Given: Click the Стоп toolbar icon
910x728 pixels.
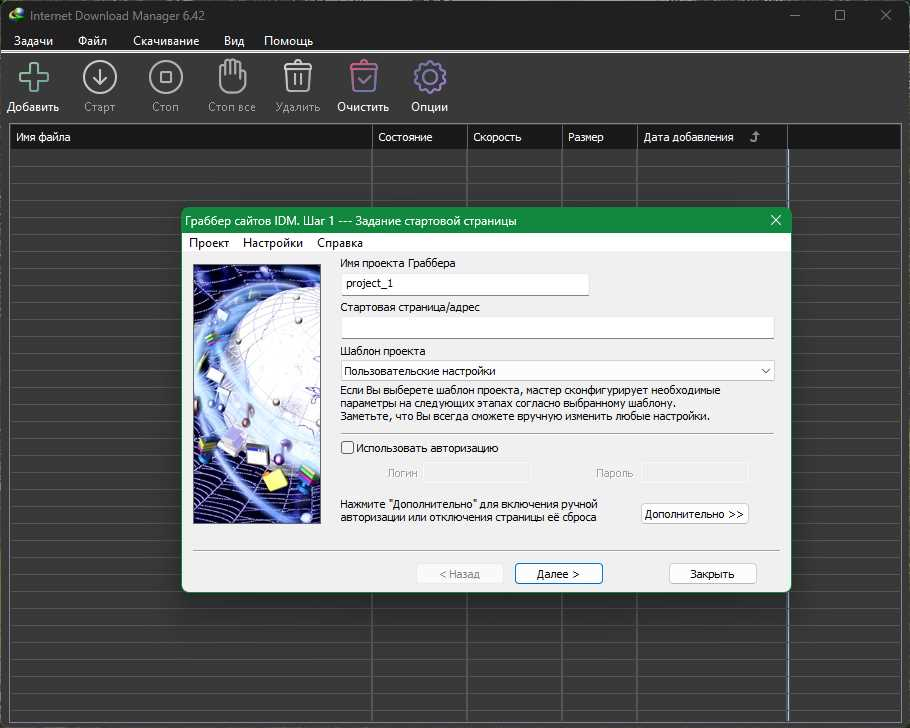Looking at the screenshot, I should coord(165,77).
